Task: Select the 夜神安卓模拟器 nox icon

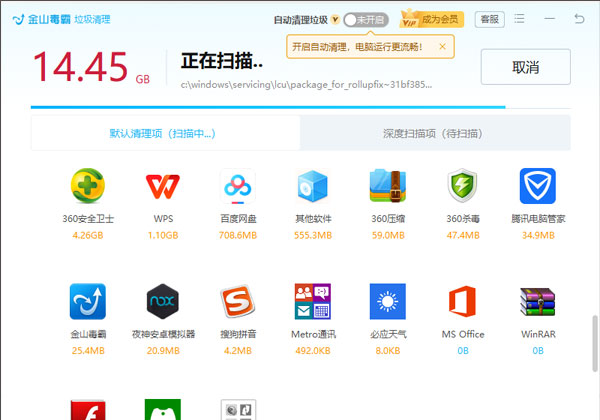Action: pos(163,301)
